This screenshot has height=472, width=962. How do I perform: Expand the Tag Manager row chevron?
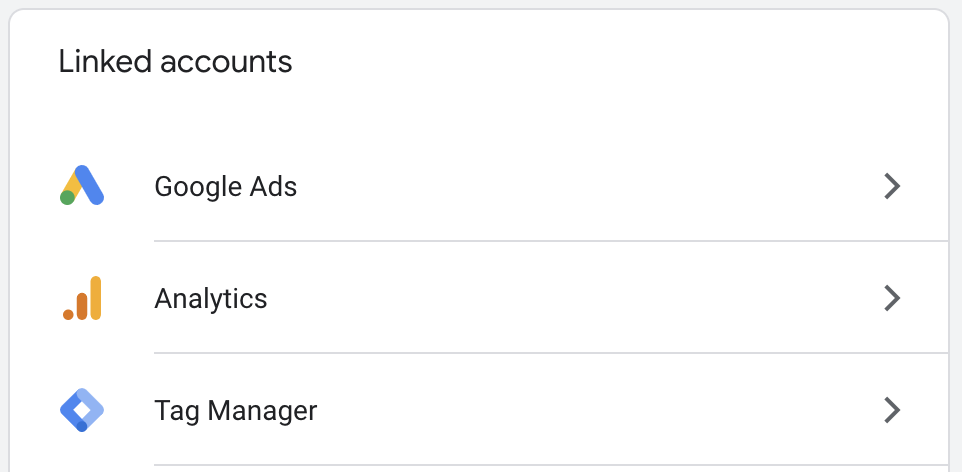[x=892, y=410]
